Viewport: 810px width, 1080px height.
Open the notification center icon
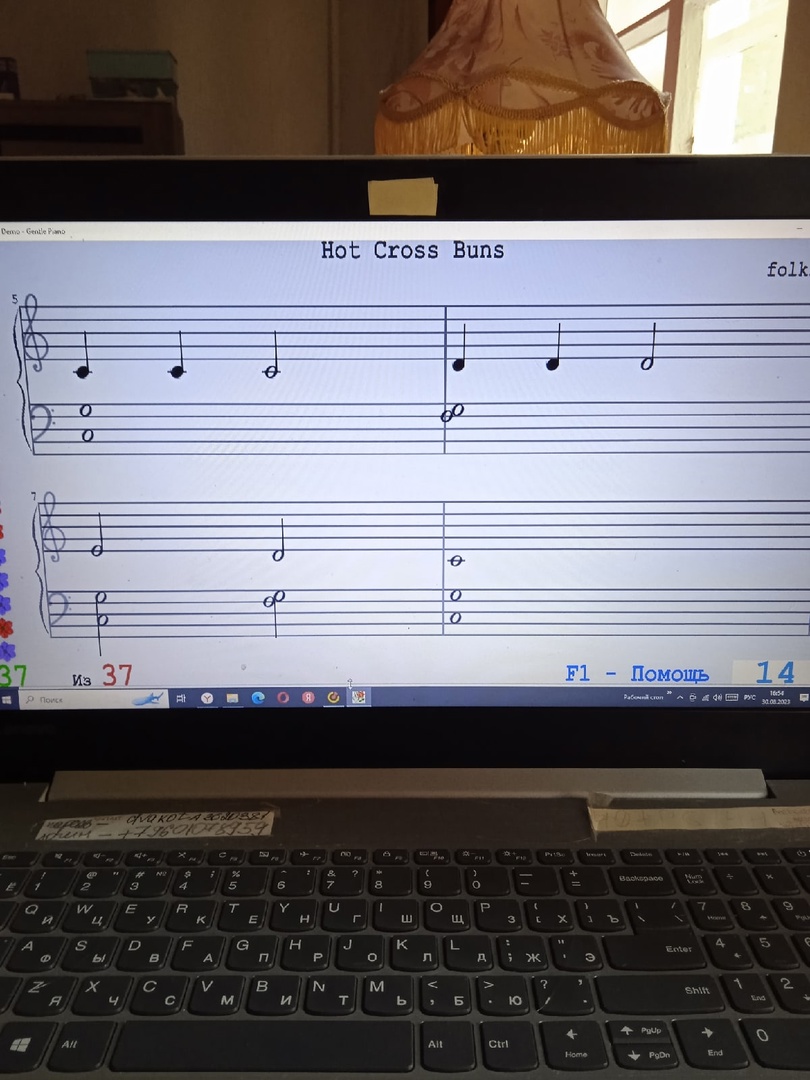coord(803,698)
